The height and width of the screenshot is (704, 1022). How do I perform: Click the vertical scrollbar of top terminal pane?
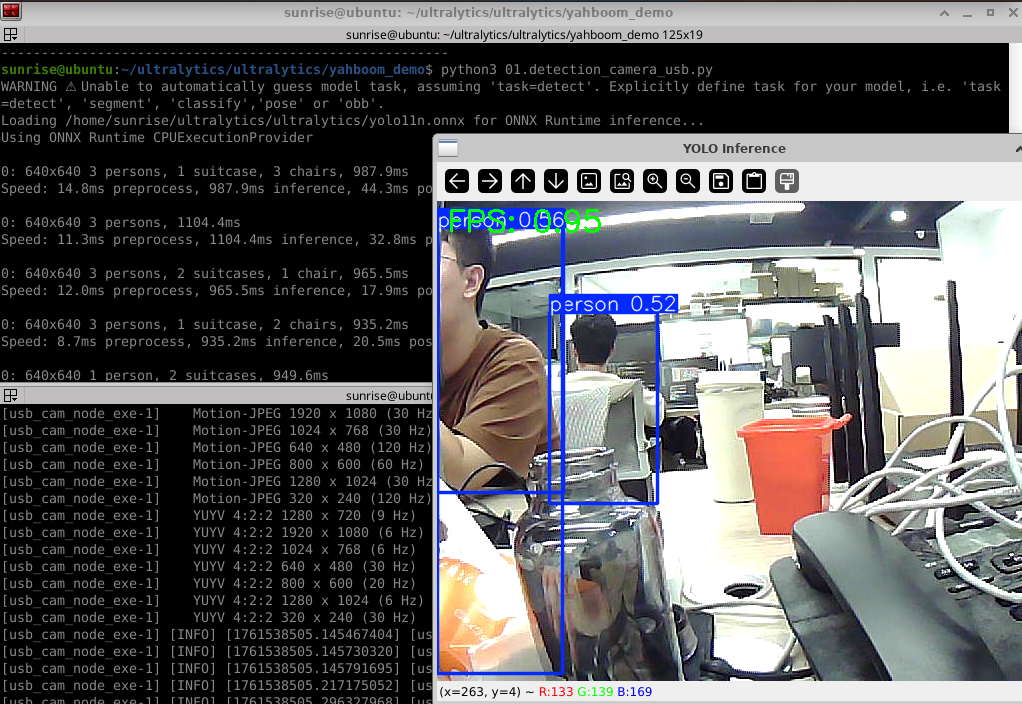(1015, 88)
